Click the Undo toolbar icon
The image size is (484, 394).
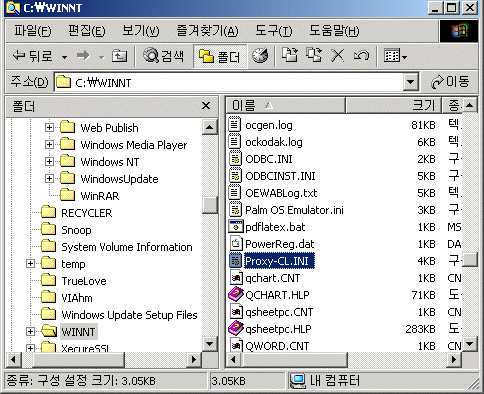(361, 56)
